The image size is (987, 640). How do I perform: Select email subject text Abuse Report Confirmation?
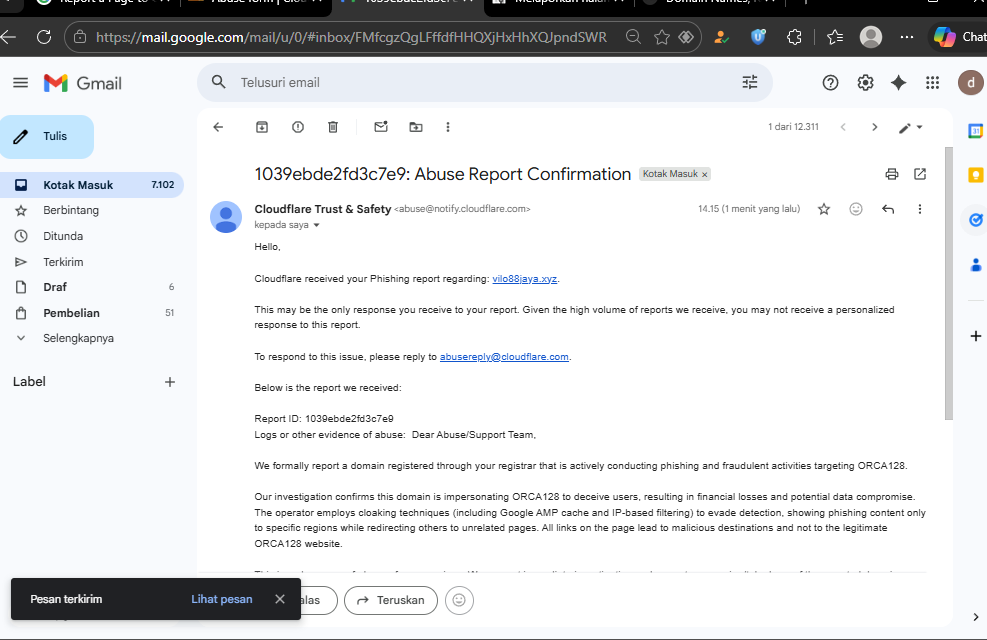(x=522, y=174)
